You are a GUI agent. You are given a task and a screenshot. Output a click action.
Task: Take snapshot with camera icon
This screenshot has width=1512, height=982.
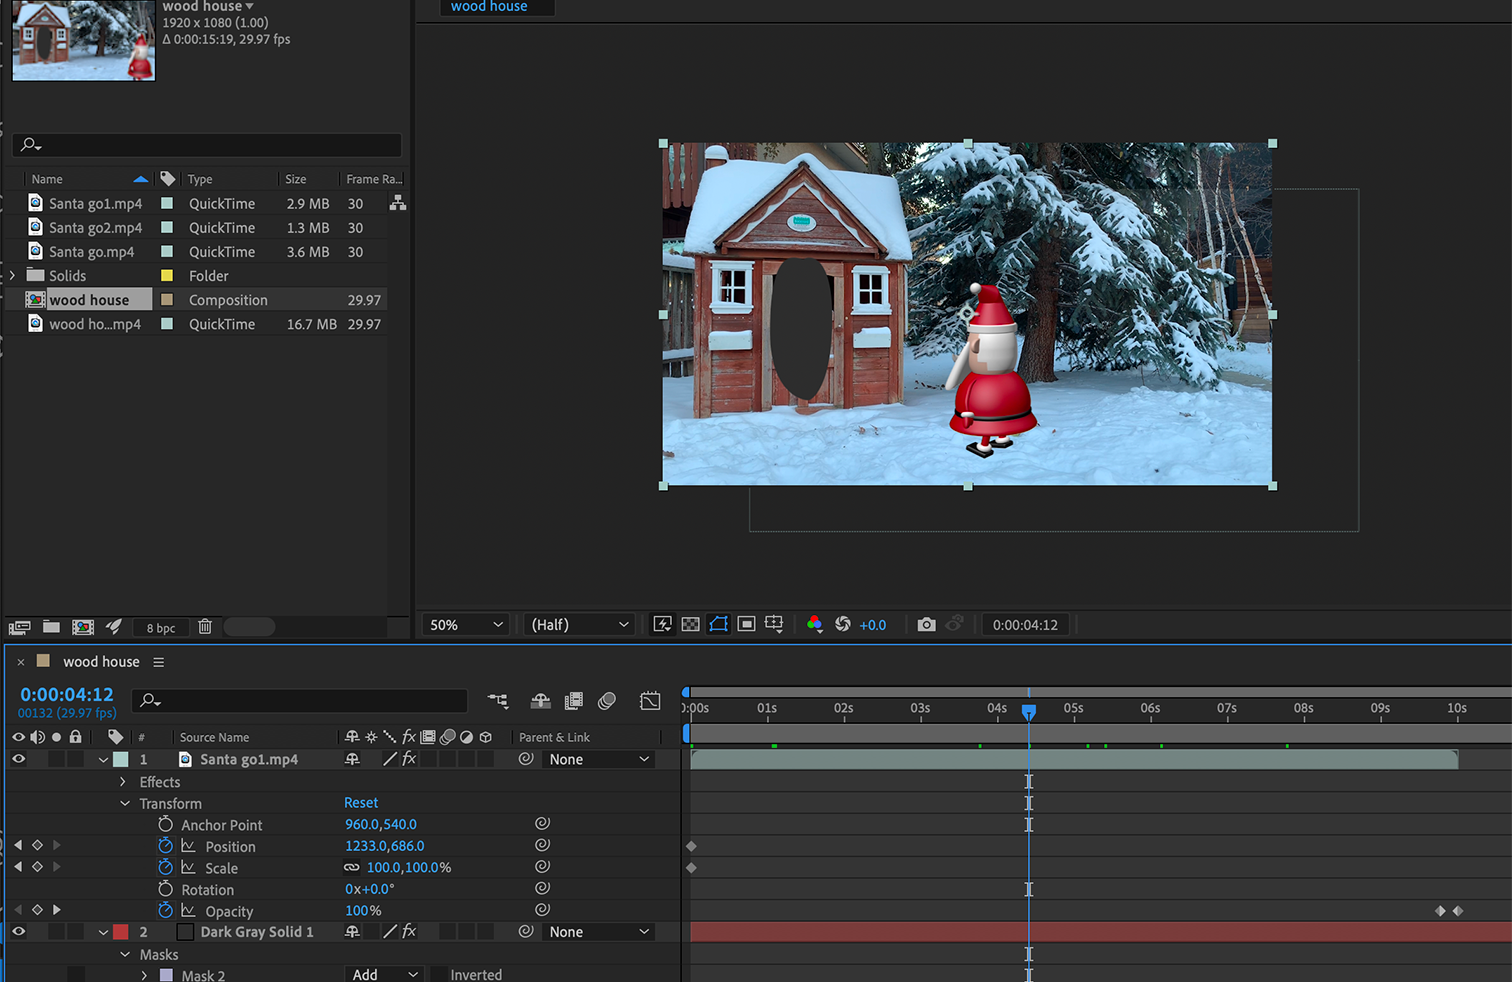coord(926,624)
